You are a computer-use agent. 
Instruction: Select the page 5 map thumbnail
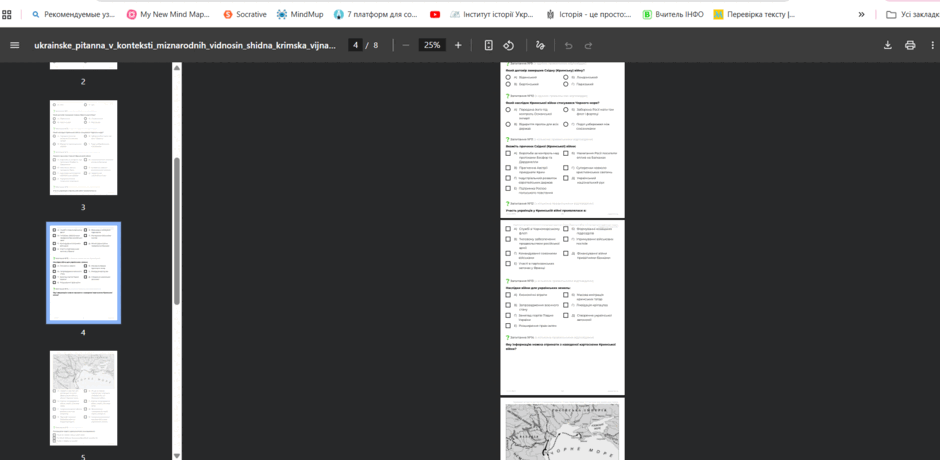[x=83, y=398]
